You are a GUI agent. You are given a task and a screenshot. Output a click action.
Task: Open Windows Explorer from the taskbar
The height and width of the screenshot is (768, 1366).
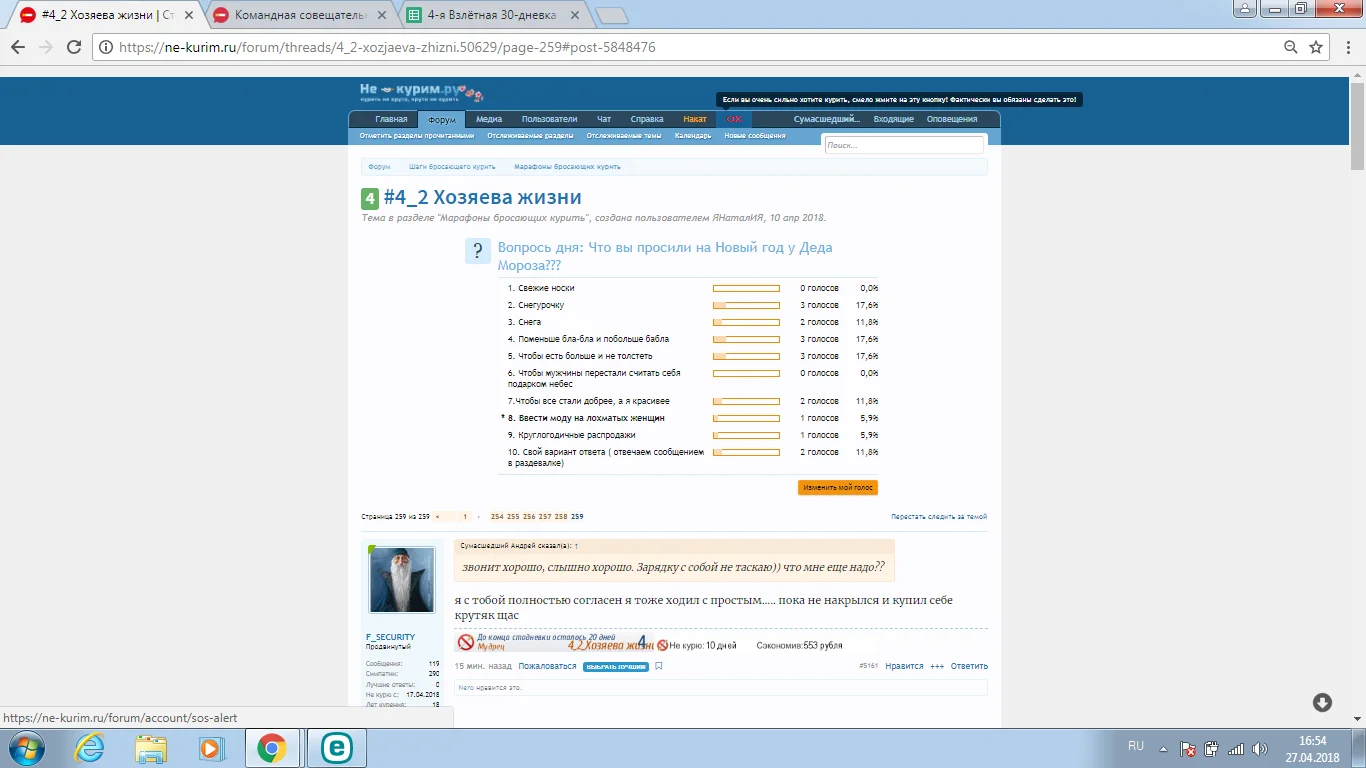[151, 747]
